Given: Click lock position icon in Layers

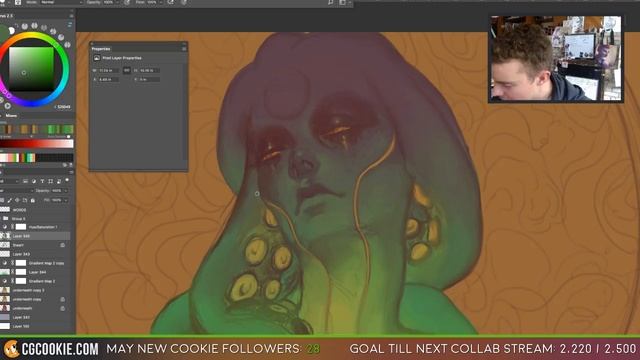Looking at the screenshot, I should coord(17,200).
